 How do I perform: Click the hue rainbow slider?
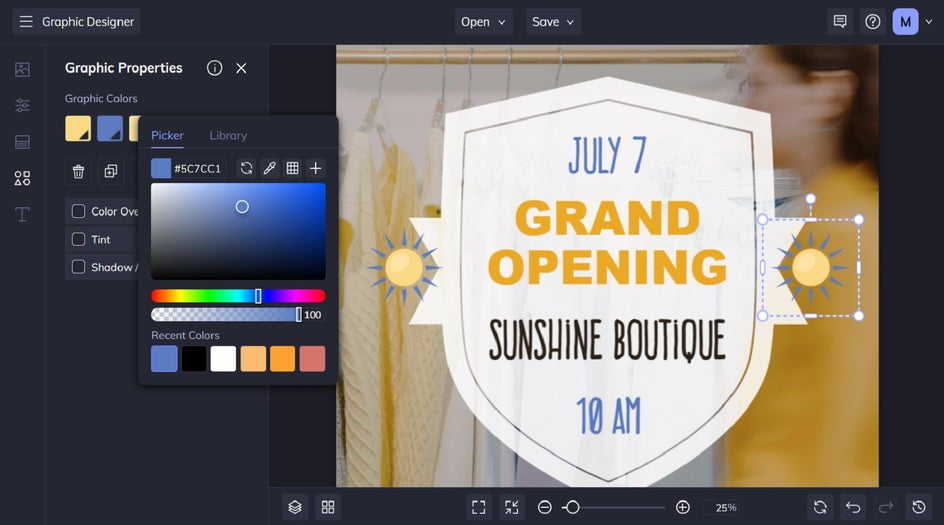click(x=238, y=296)
